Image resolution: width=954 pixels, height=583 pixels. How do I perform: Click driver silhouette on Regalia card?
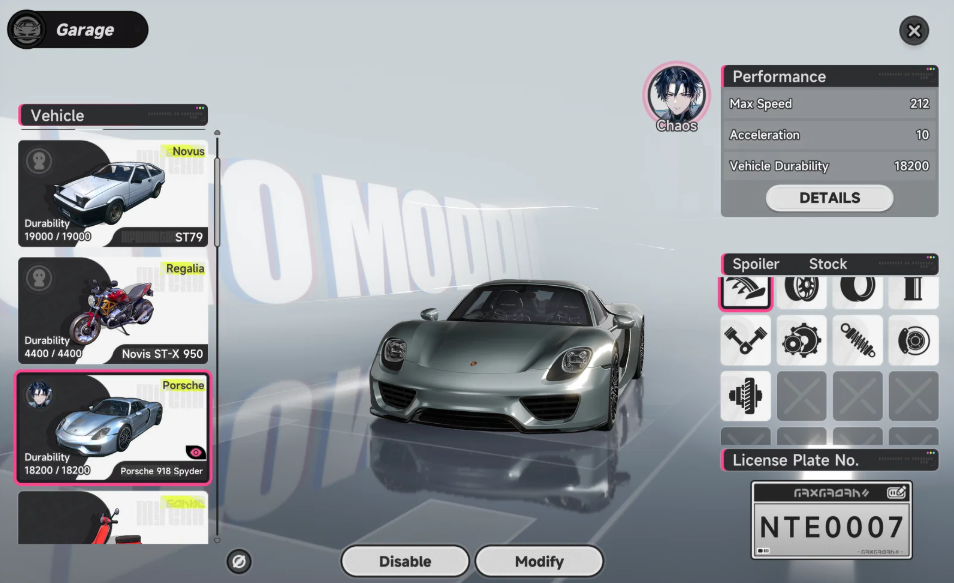point(39,278)
